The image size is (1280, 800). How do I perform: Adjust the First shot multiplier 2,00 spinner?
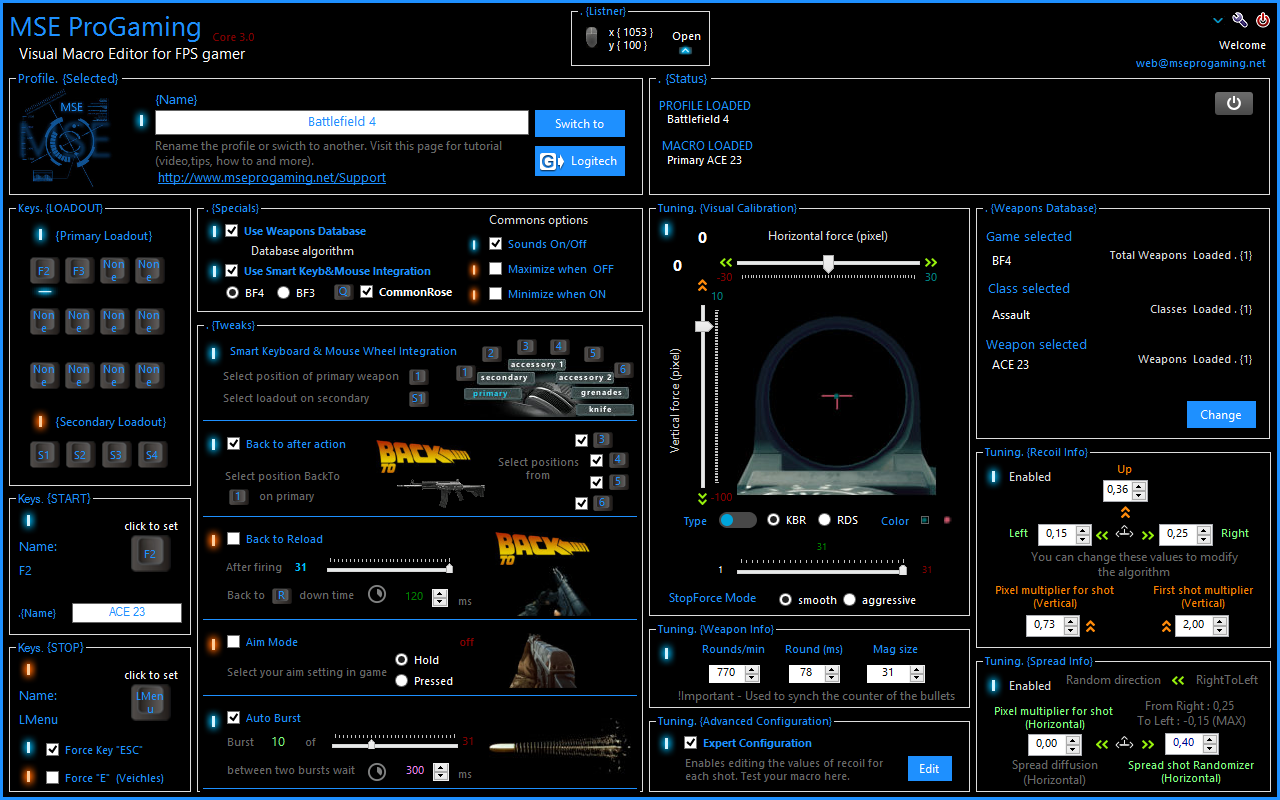pos(1221,626)
